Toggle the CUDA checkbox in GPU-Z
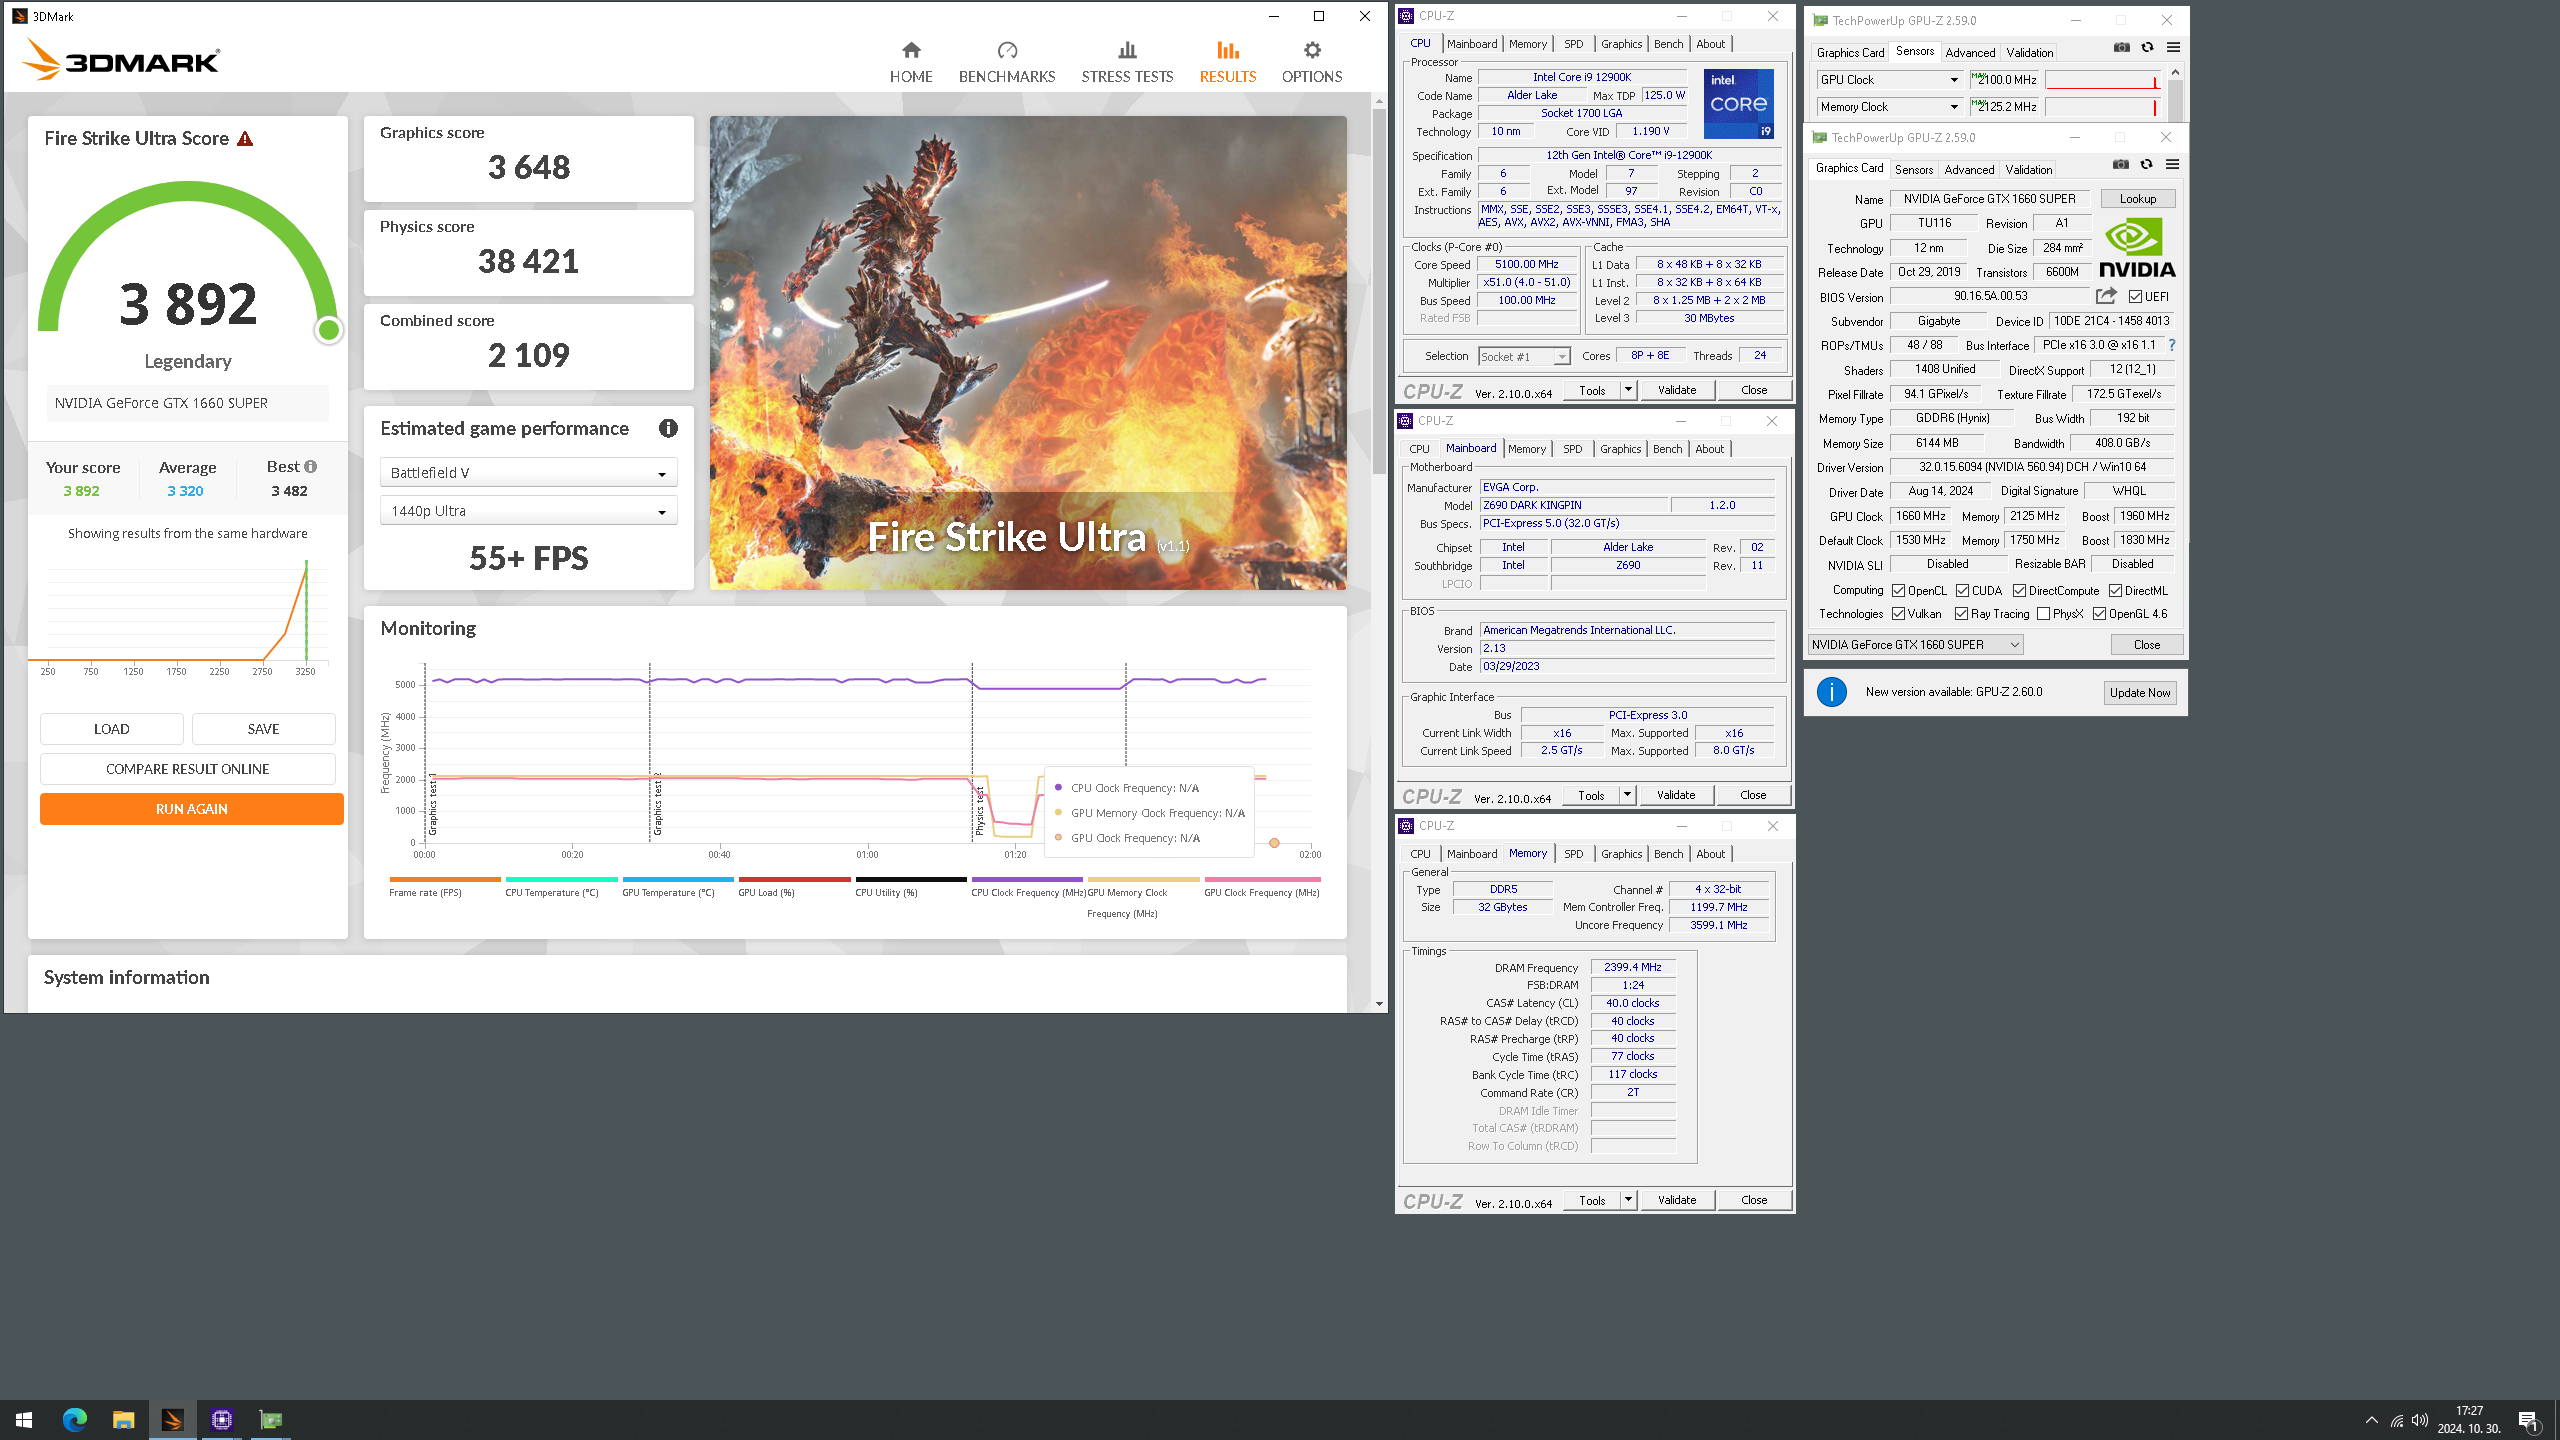This screenshot has width=2560, height=1440. (x=1962, y=591)
